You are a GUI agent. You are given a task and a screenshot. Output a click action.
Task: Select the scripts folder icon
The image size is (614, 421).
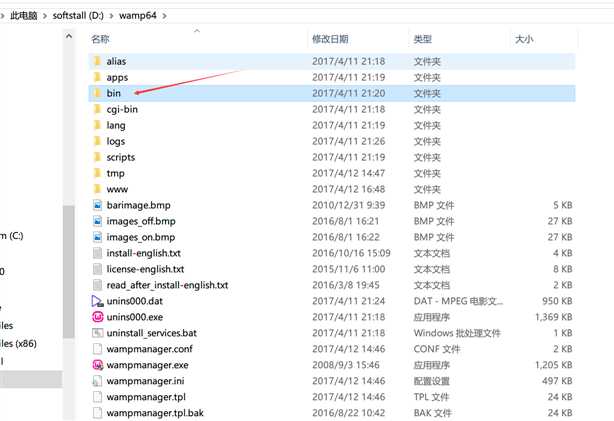98,157
